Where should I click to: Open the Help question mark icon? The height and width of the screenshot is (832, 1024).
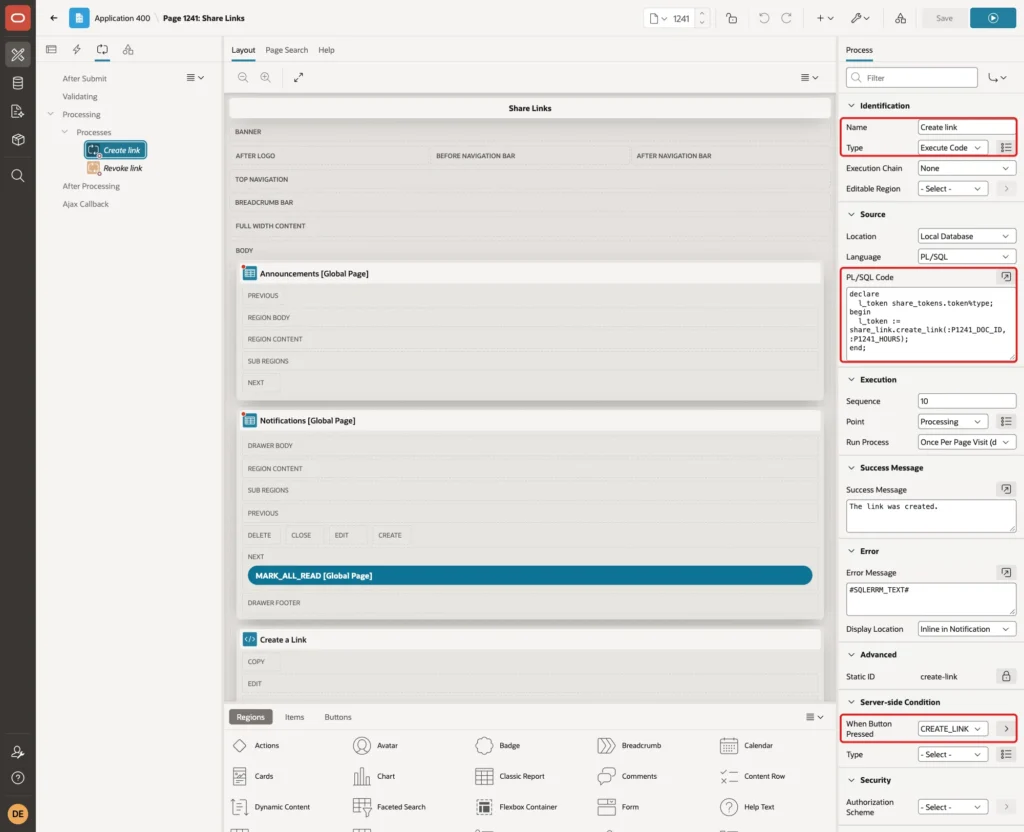18,778
